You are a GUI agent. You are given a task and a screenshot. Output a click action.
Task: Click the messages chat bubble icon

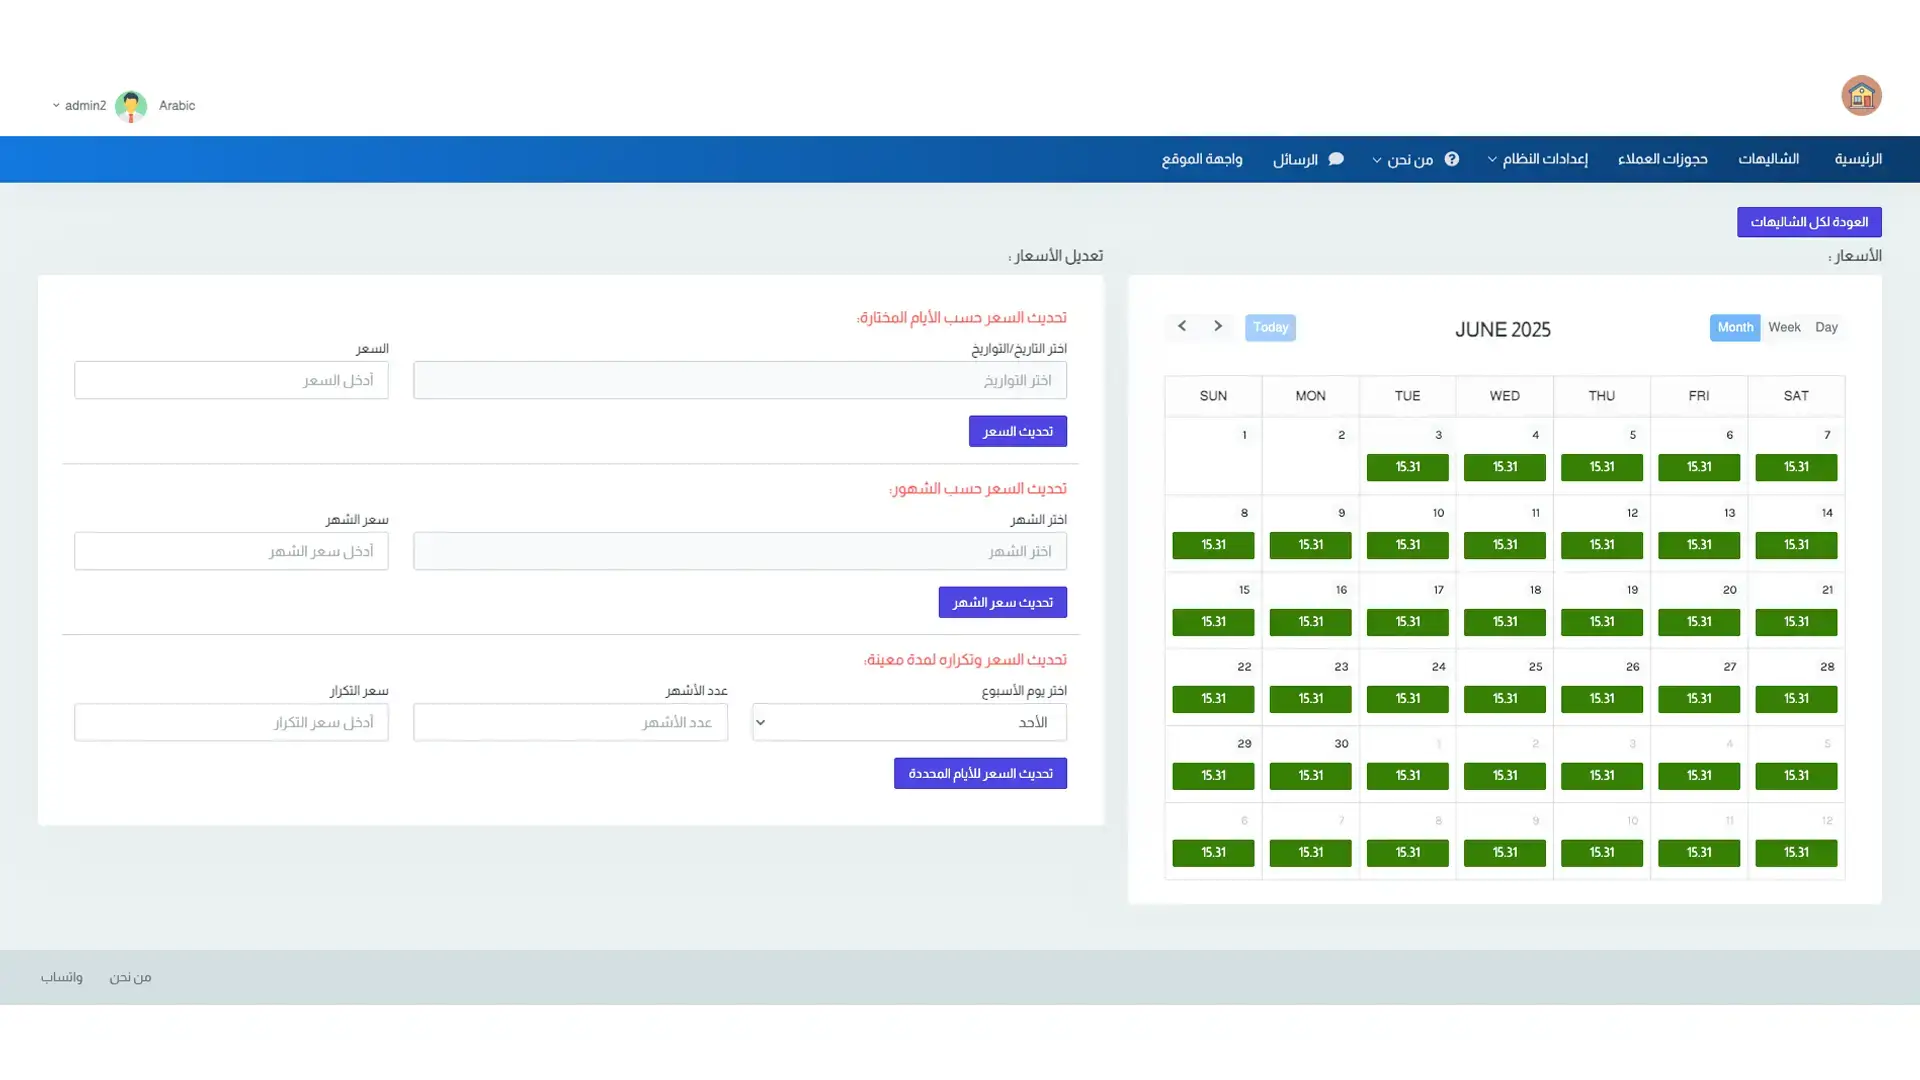pyautogui.click(x=1336, y=159)
